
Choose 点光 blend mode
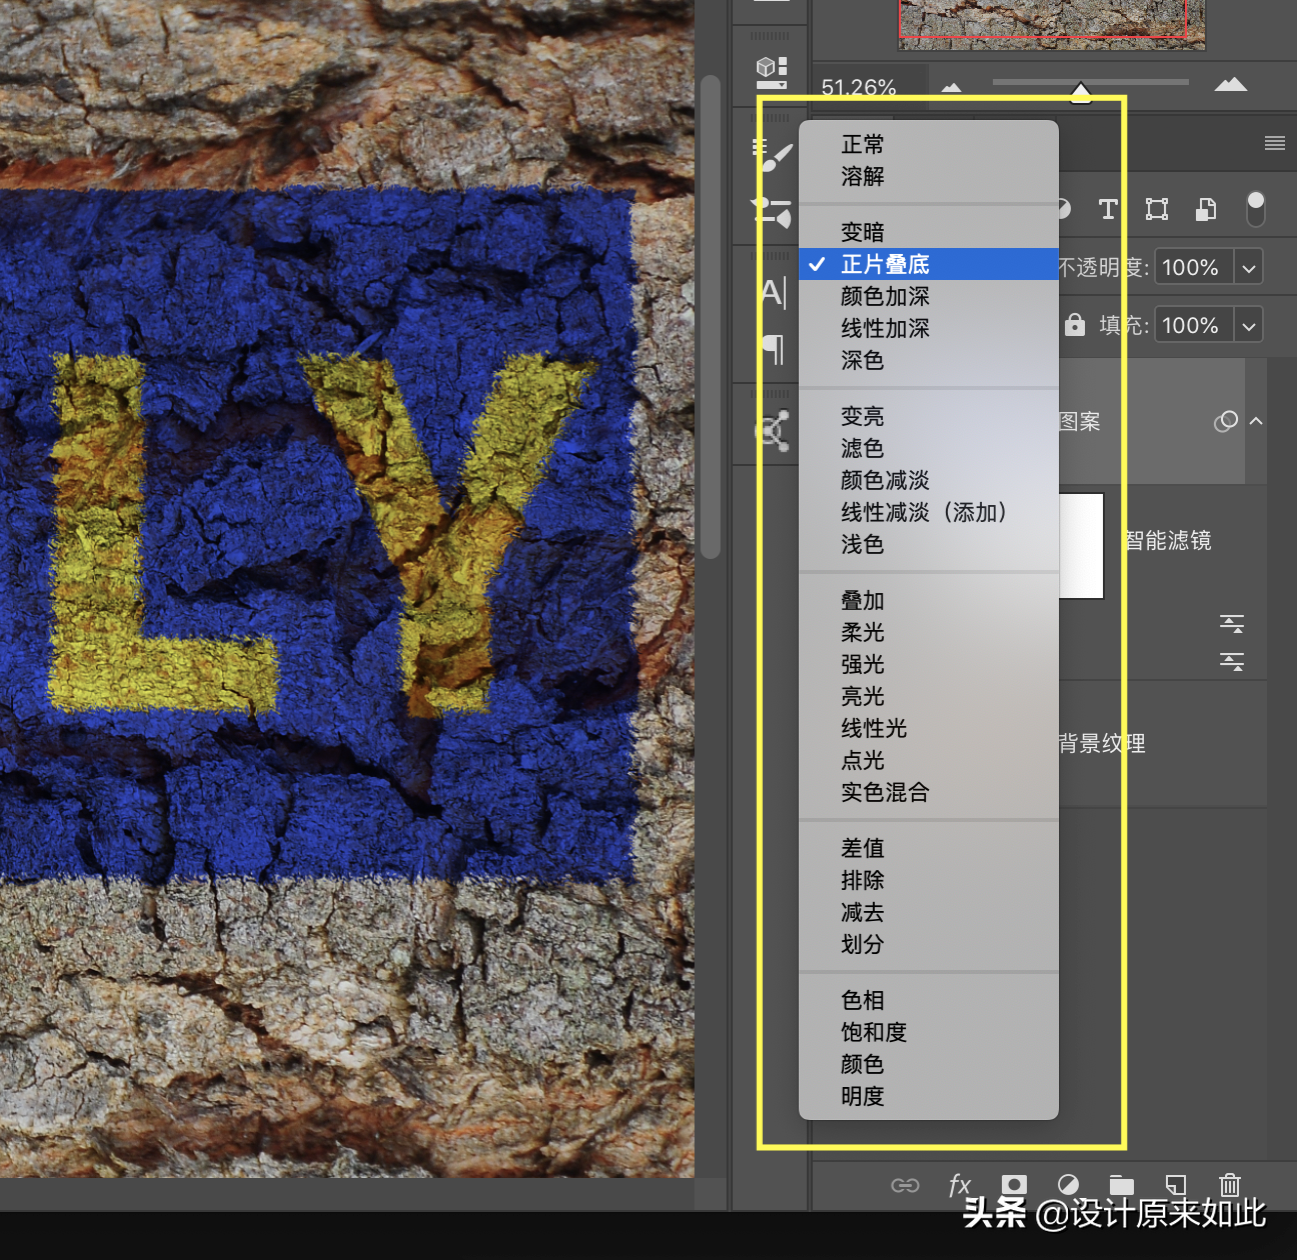[x=928, y=760]
